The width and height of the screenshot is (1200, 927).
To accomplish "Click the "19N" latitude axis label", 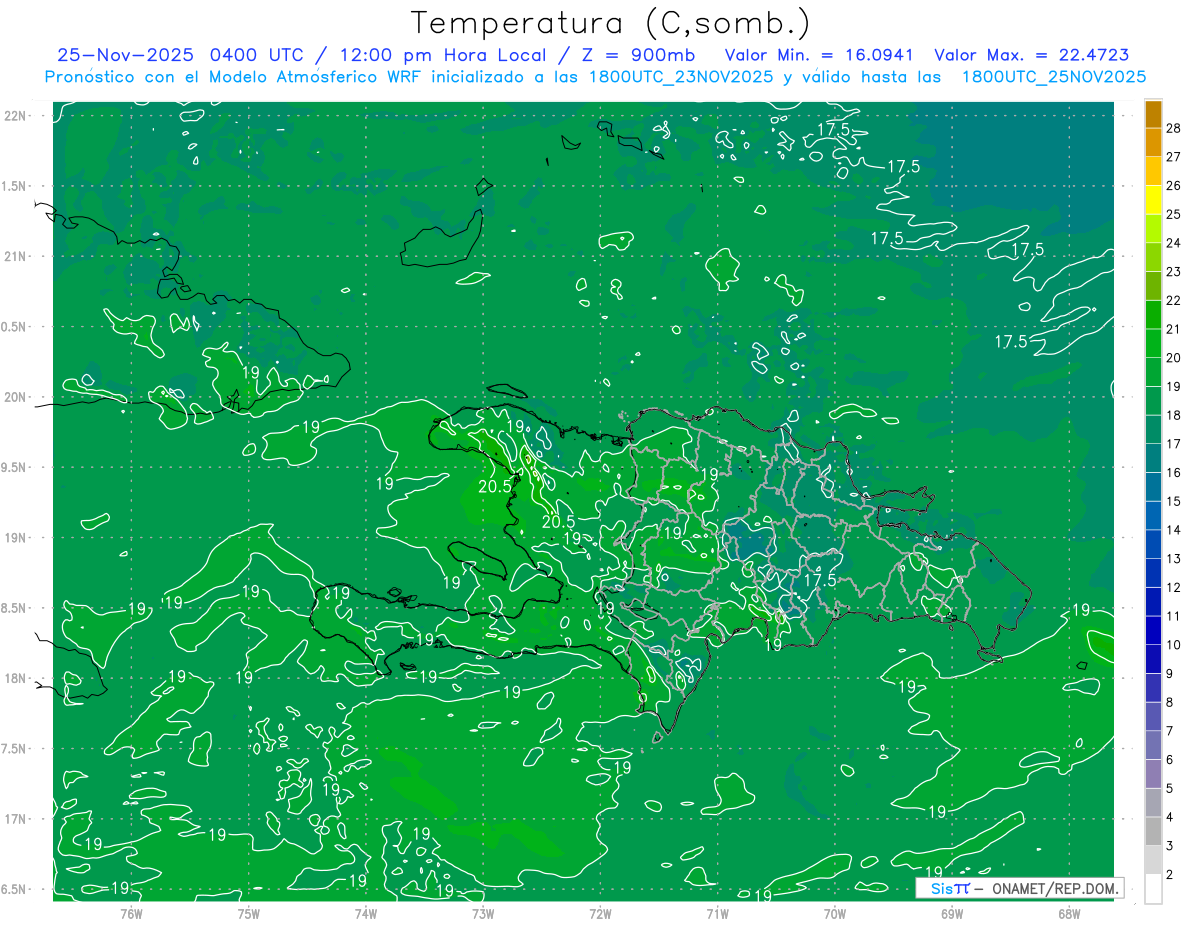I will (x=14, y=538).
